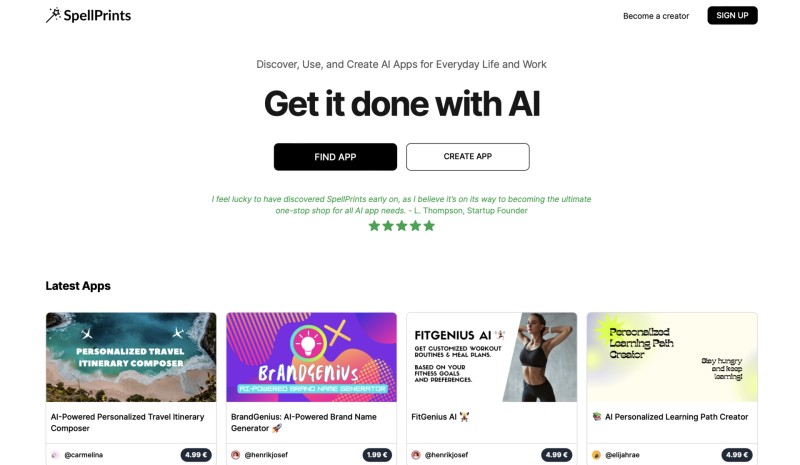Image resolution: width=800 pixels, height=465 pixels.
Task: Click the 1.99 € price badge on BrandGenius
Action: tap(377, 455)
